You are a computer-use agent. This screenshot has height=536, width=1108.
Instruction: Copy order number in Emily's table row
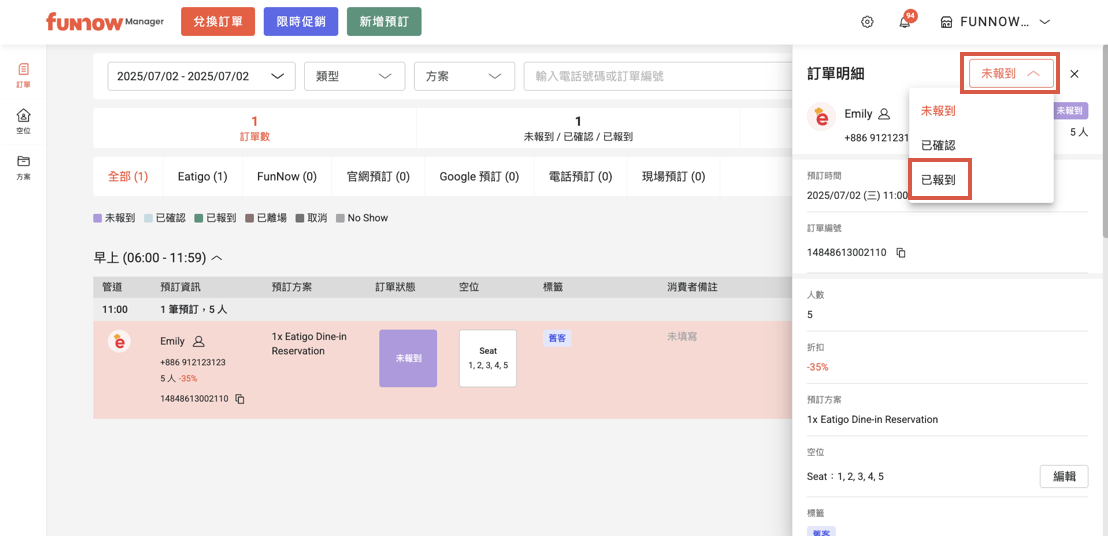click(x=240, y=399)
